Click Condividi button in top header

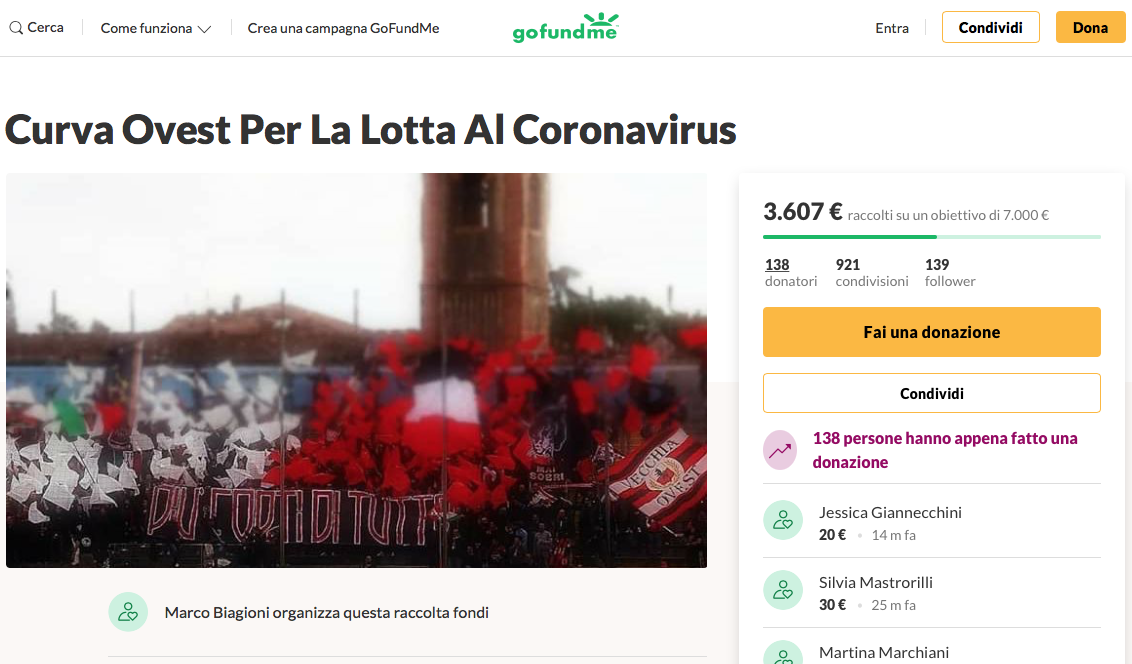coord(990,27)
